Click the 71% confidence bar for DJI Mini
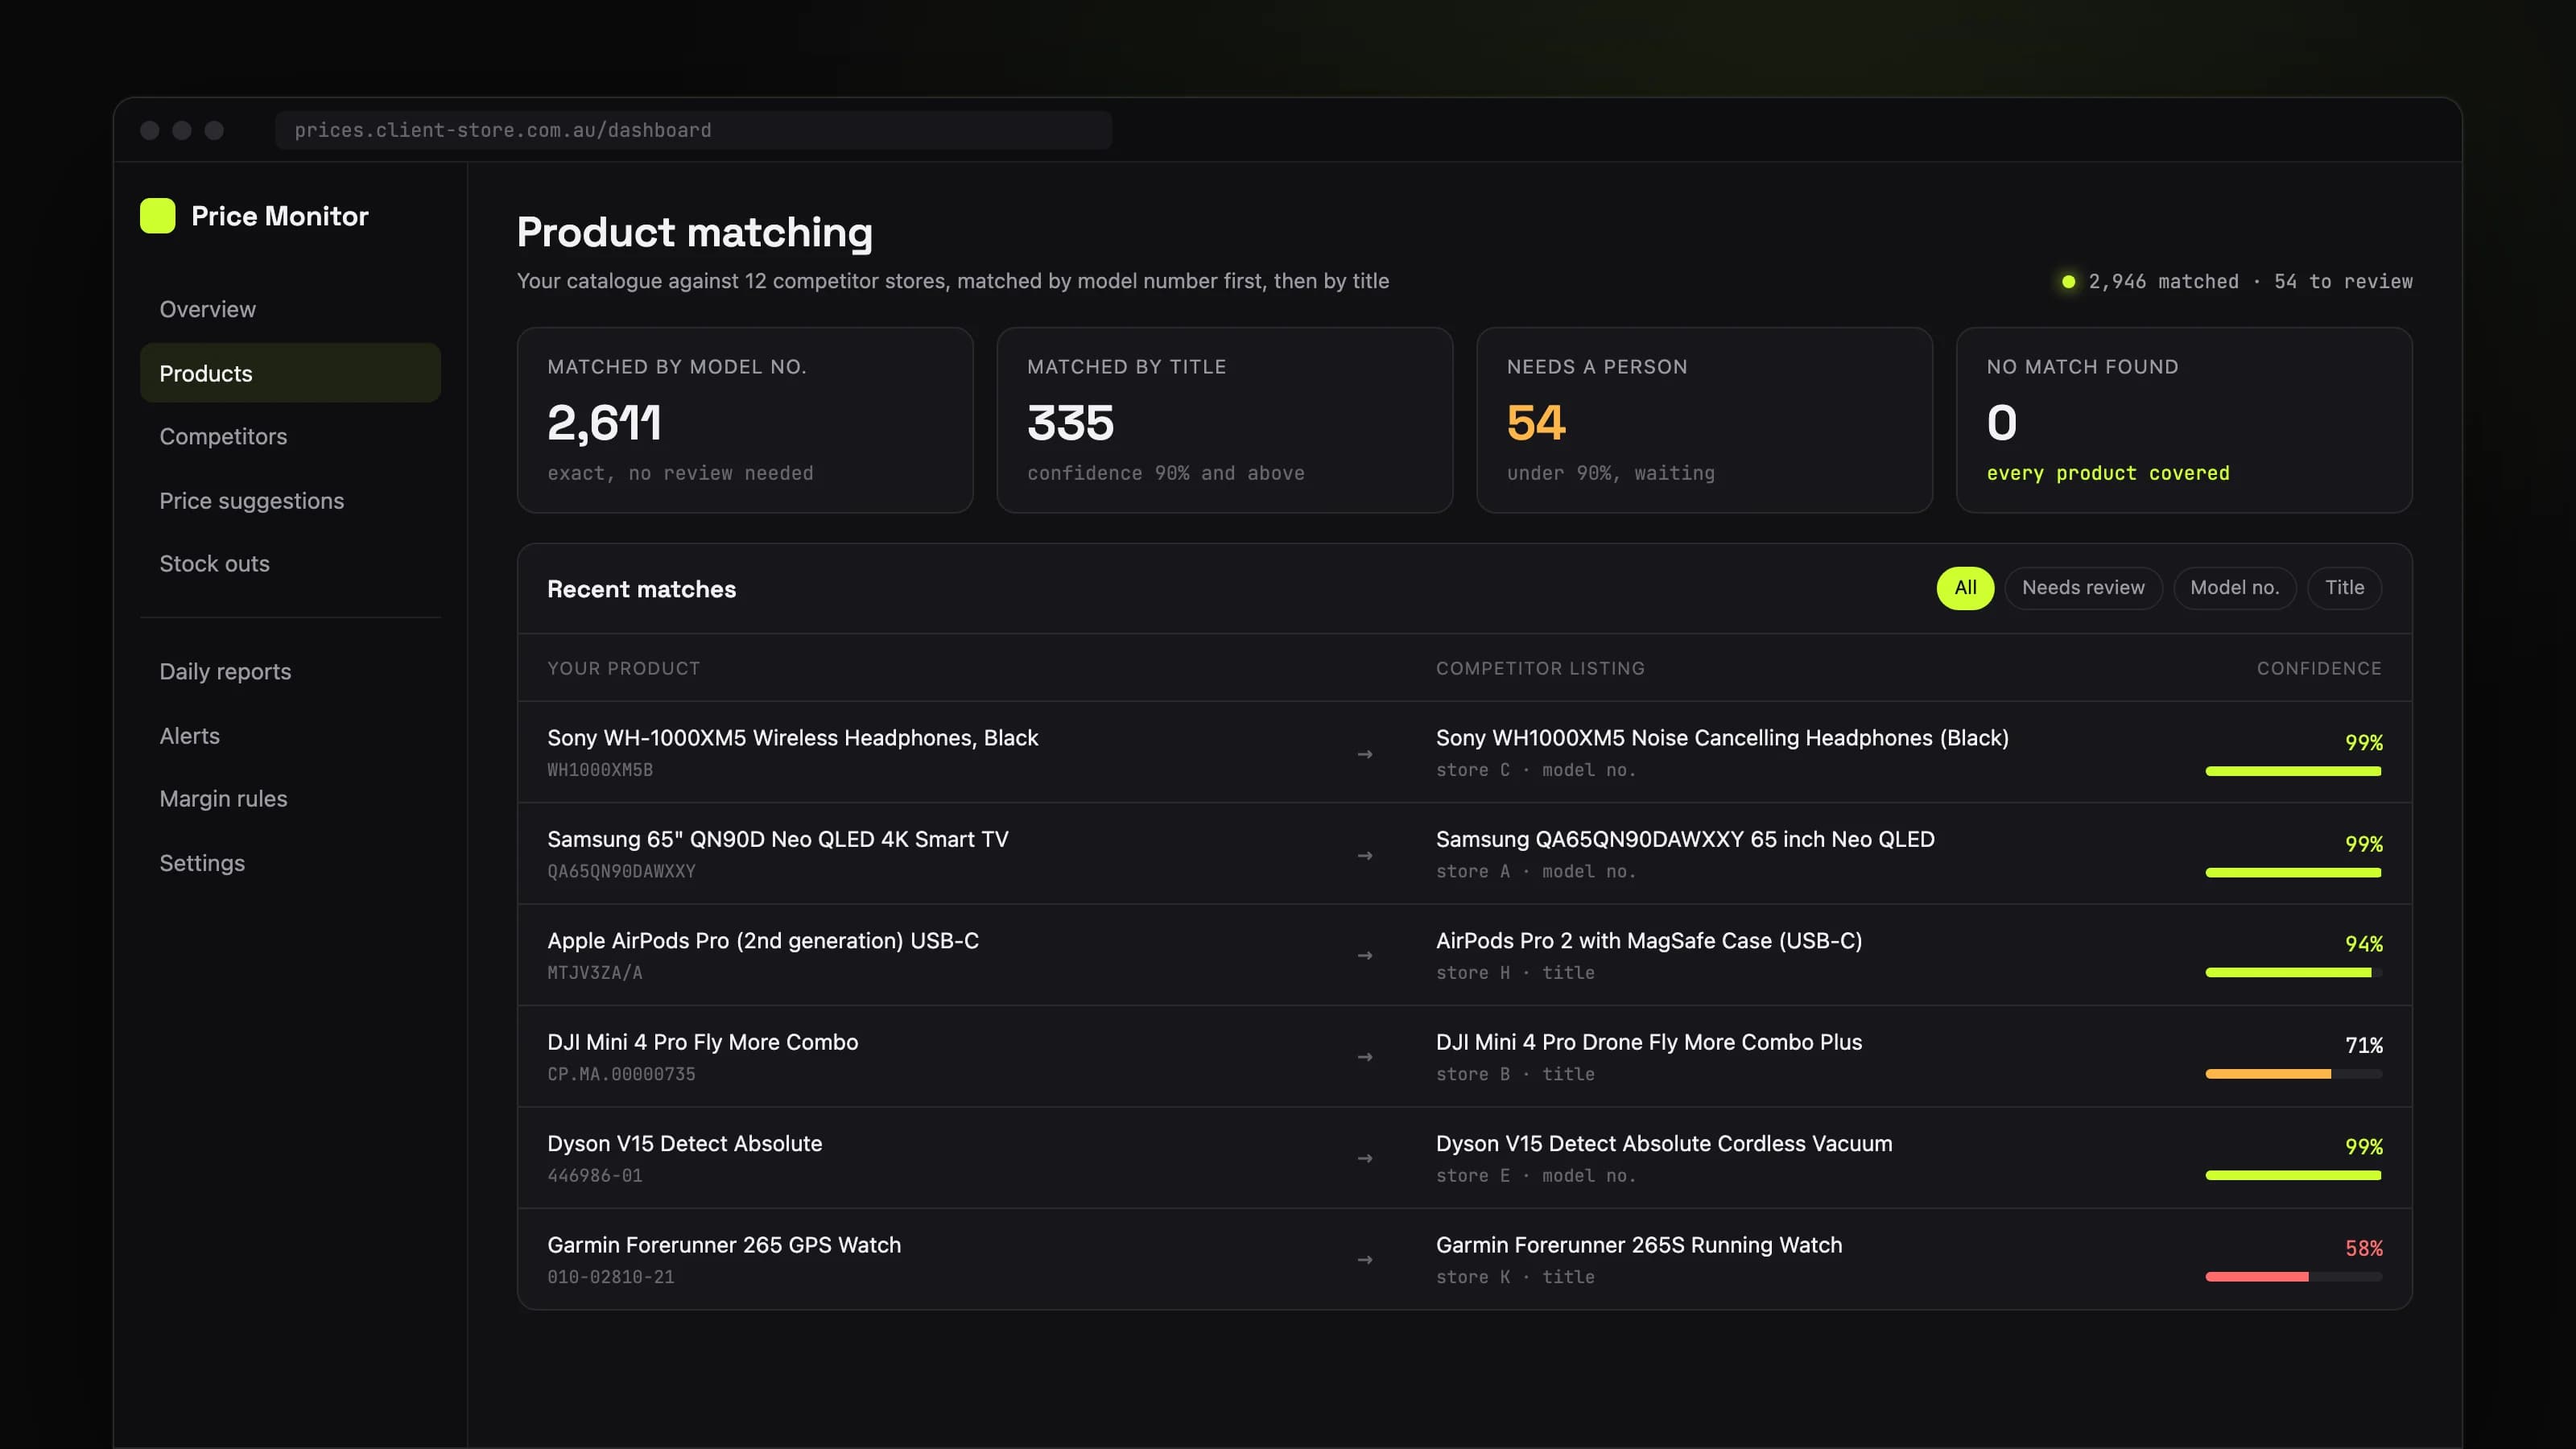2576x1449 pixels. click(2293, 1074)
